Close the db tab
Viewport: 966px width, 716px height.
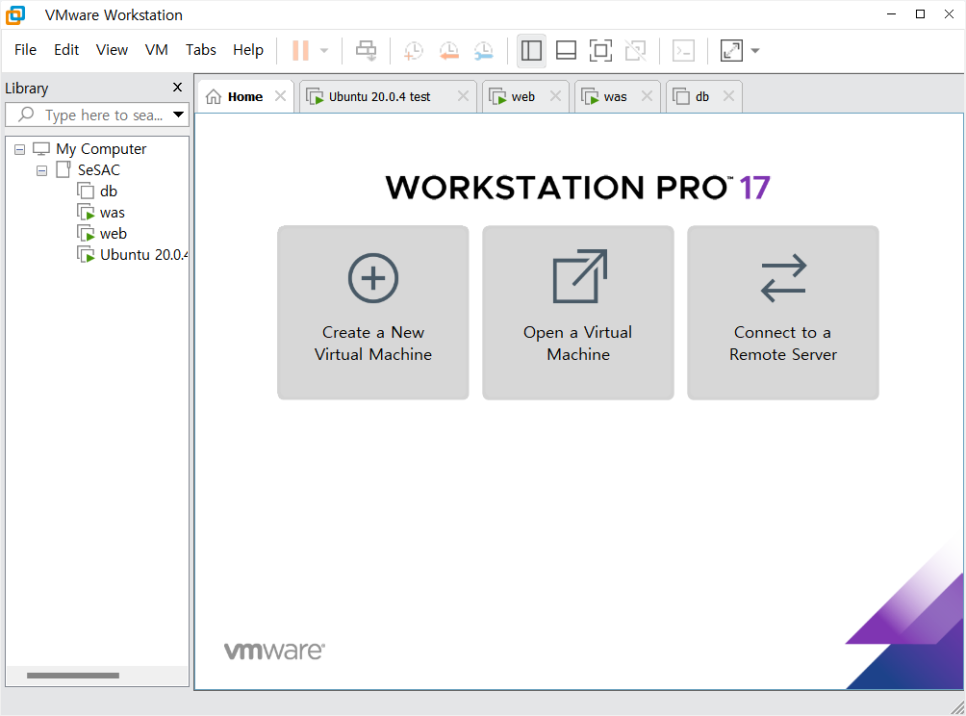(x=729, y=96)
